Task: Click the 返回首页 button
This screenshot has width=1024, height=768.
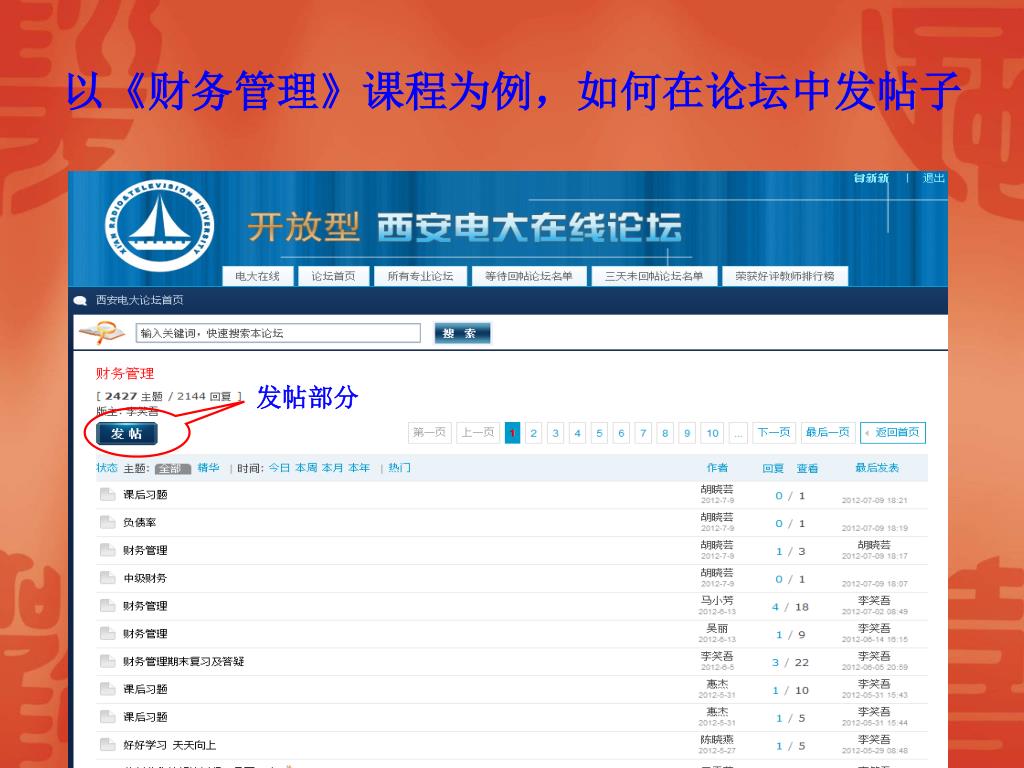Action: click(x=893, y=432)
